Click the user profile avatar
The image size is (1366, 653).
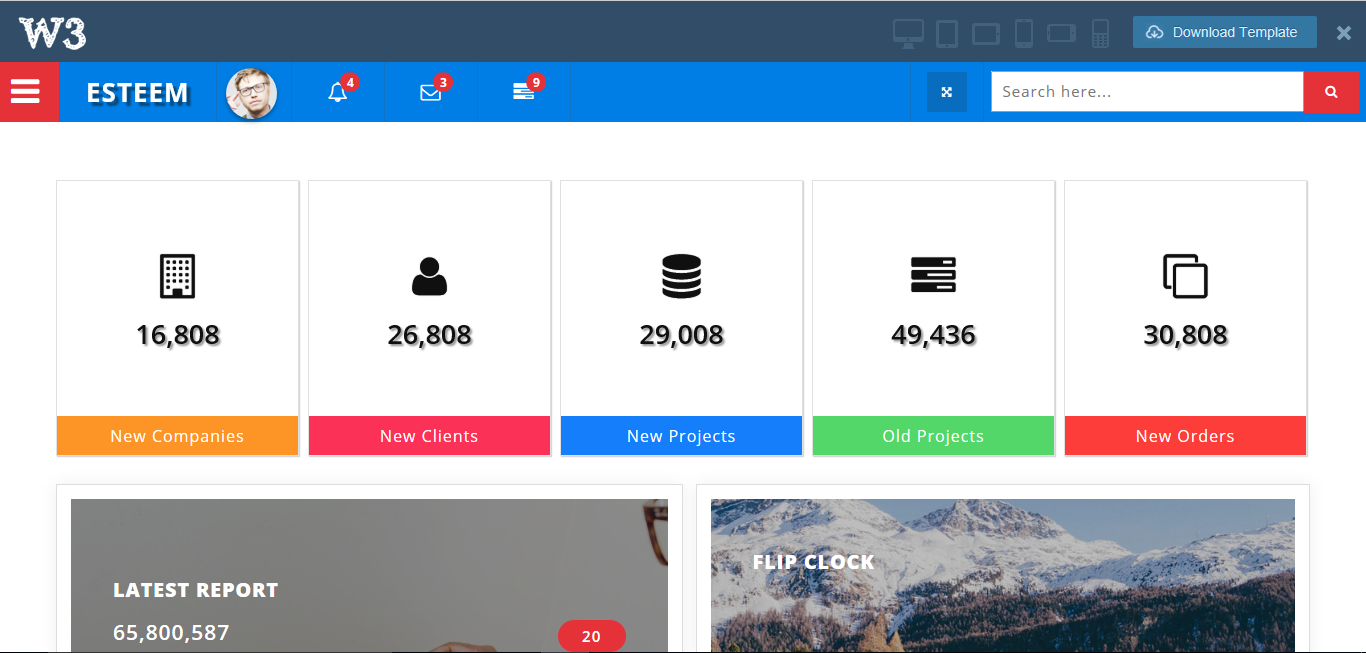(251, 93)
